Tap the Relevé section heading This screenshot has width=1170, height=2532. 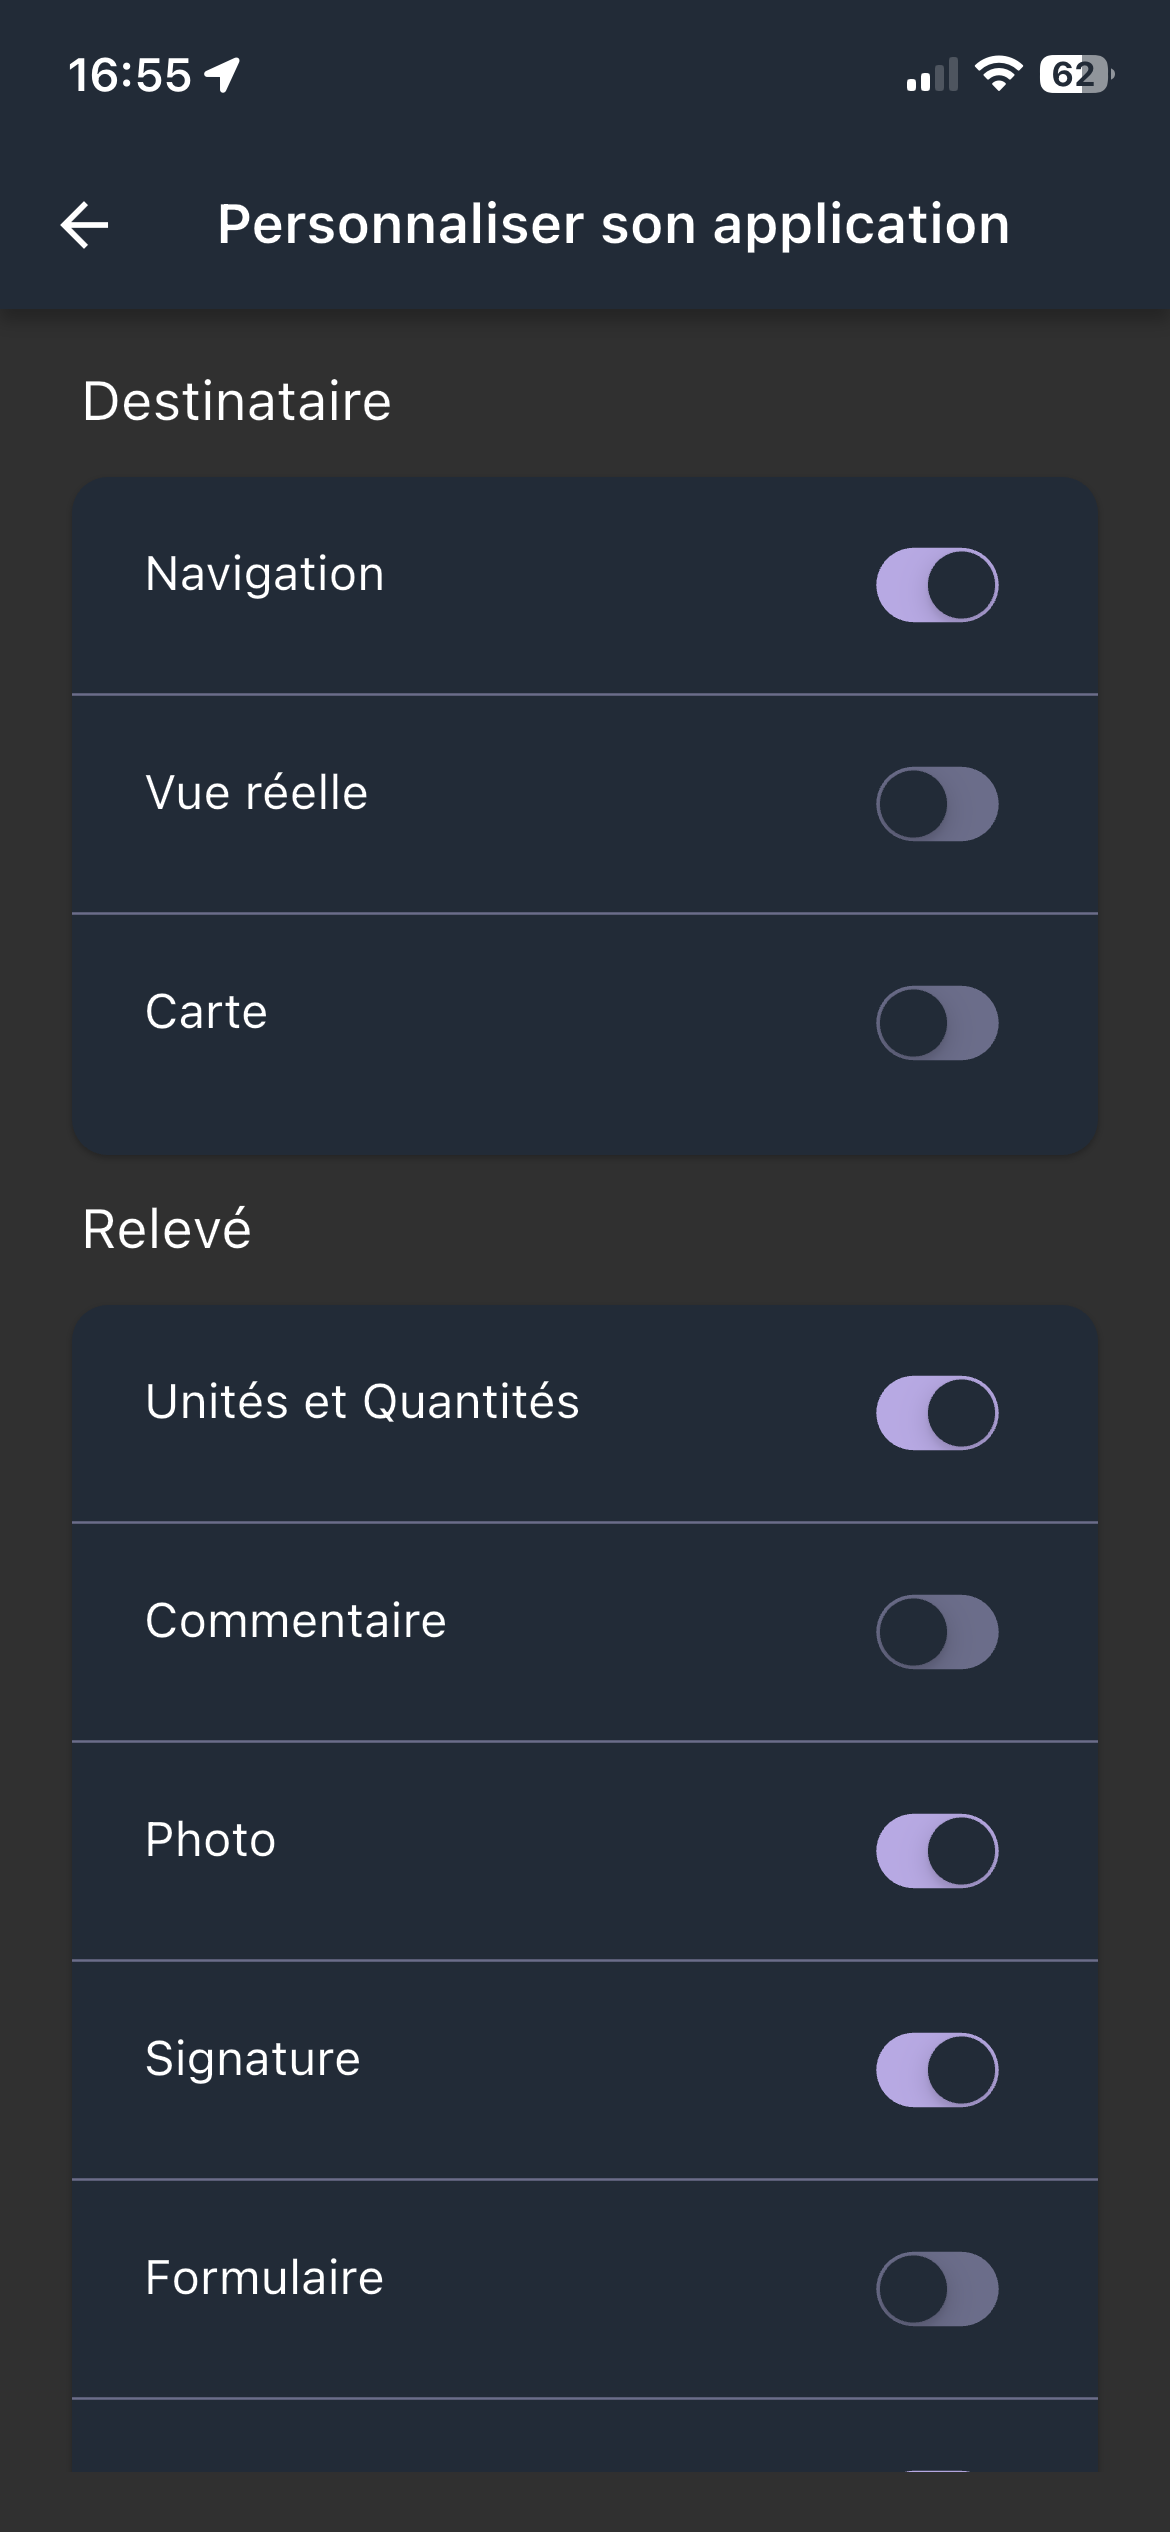click(x=167, y=1230)
